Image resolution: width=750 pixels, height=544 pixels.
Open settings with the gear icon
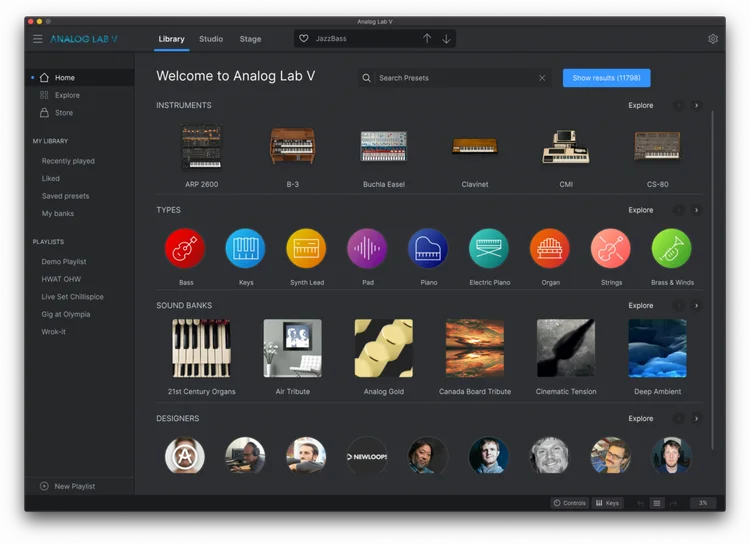[x=713, y=39]
